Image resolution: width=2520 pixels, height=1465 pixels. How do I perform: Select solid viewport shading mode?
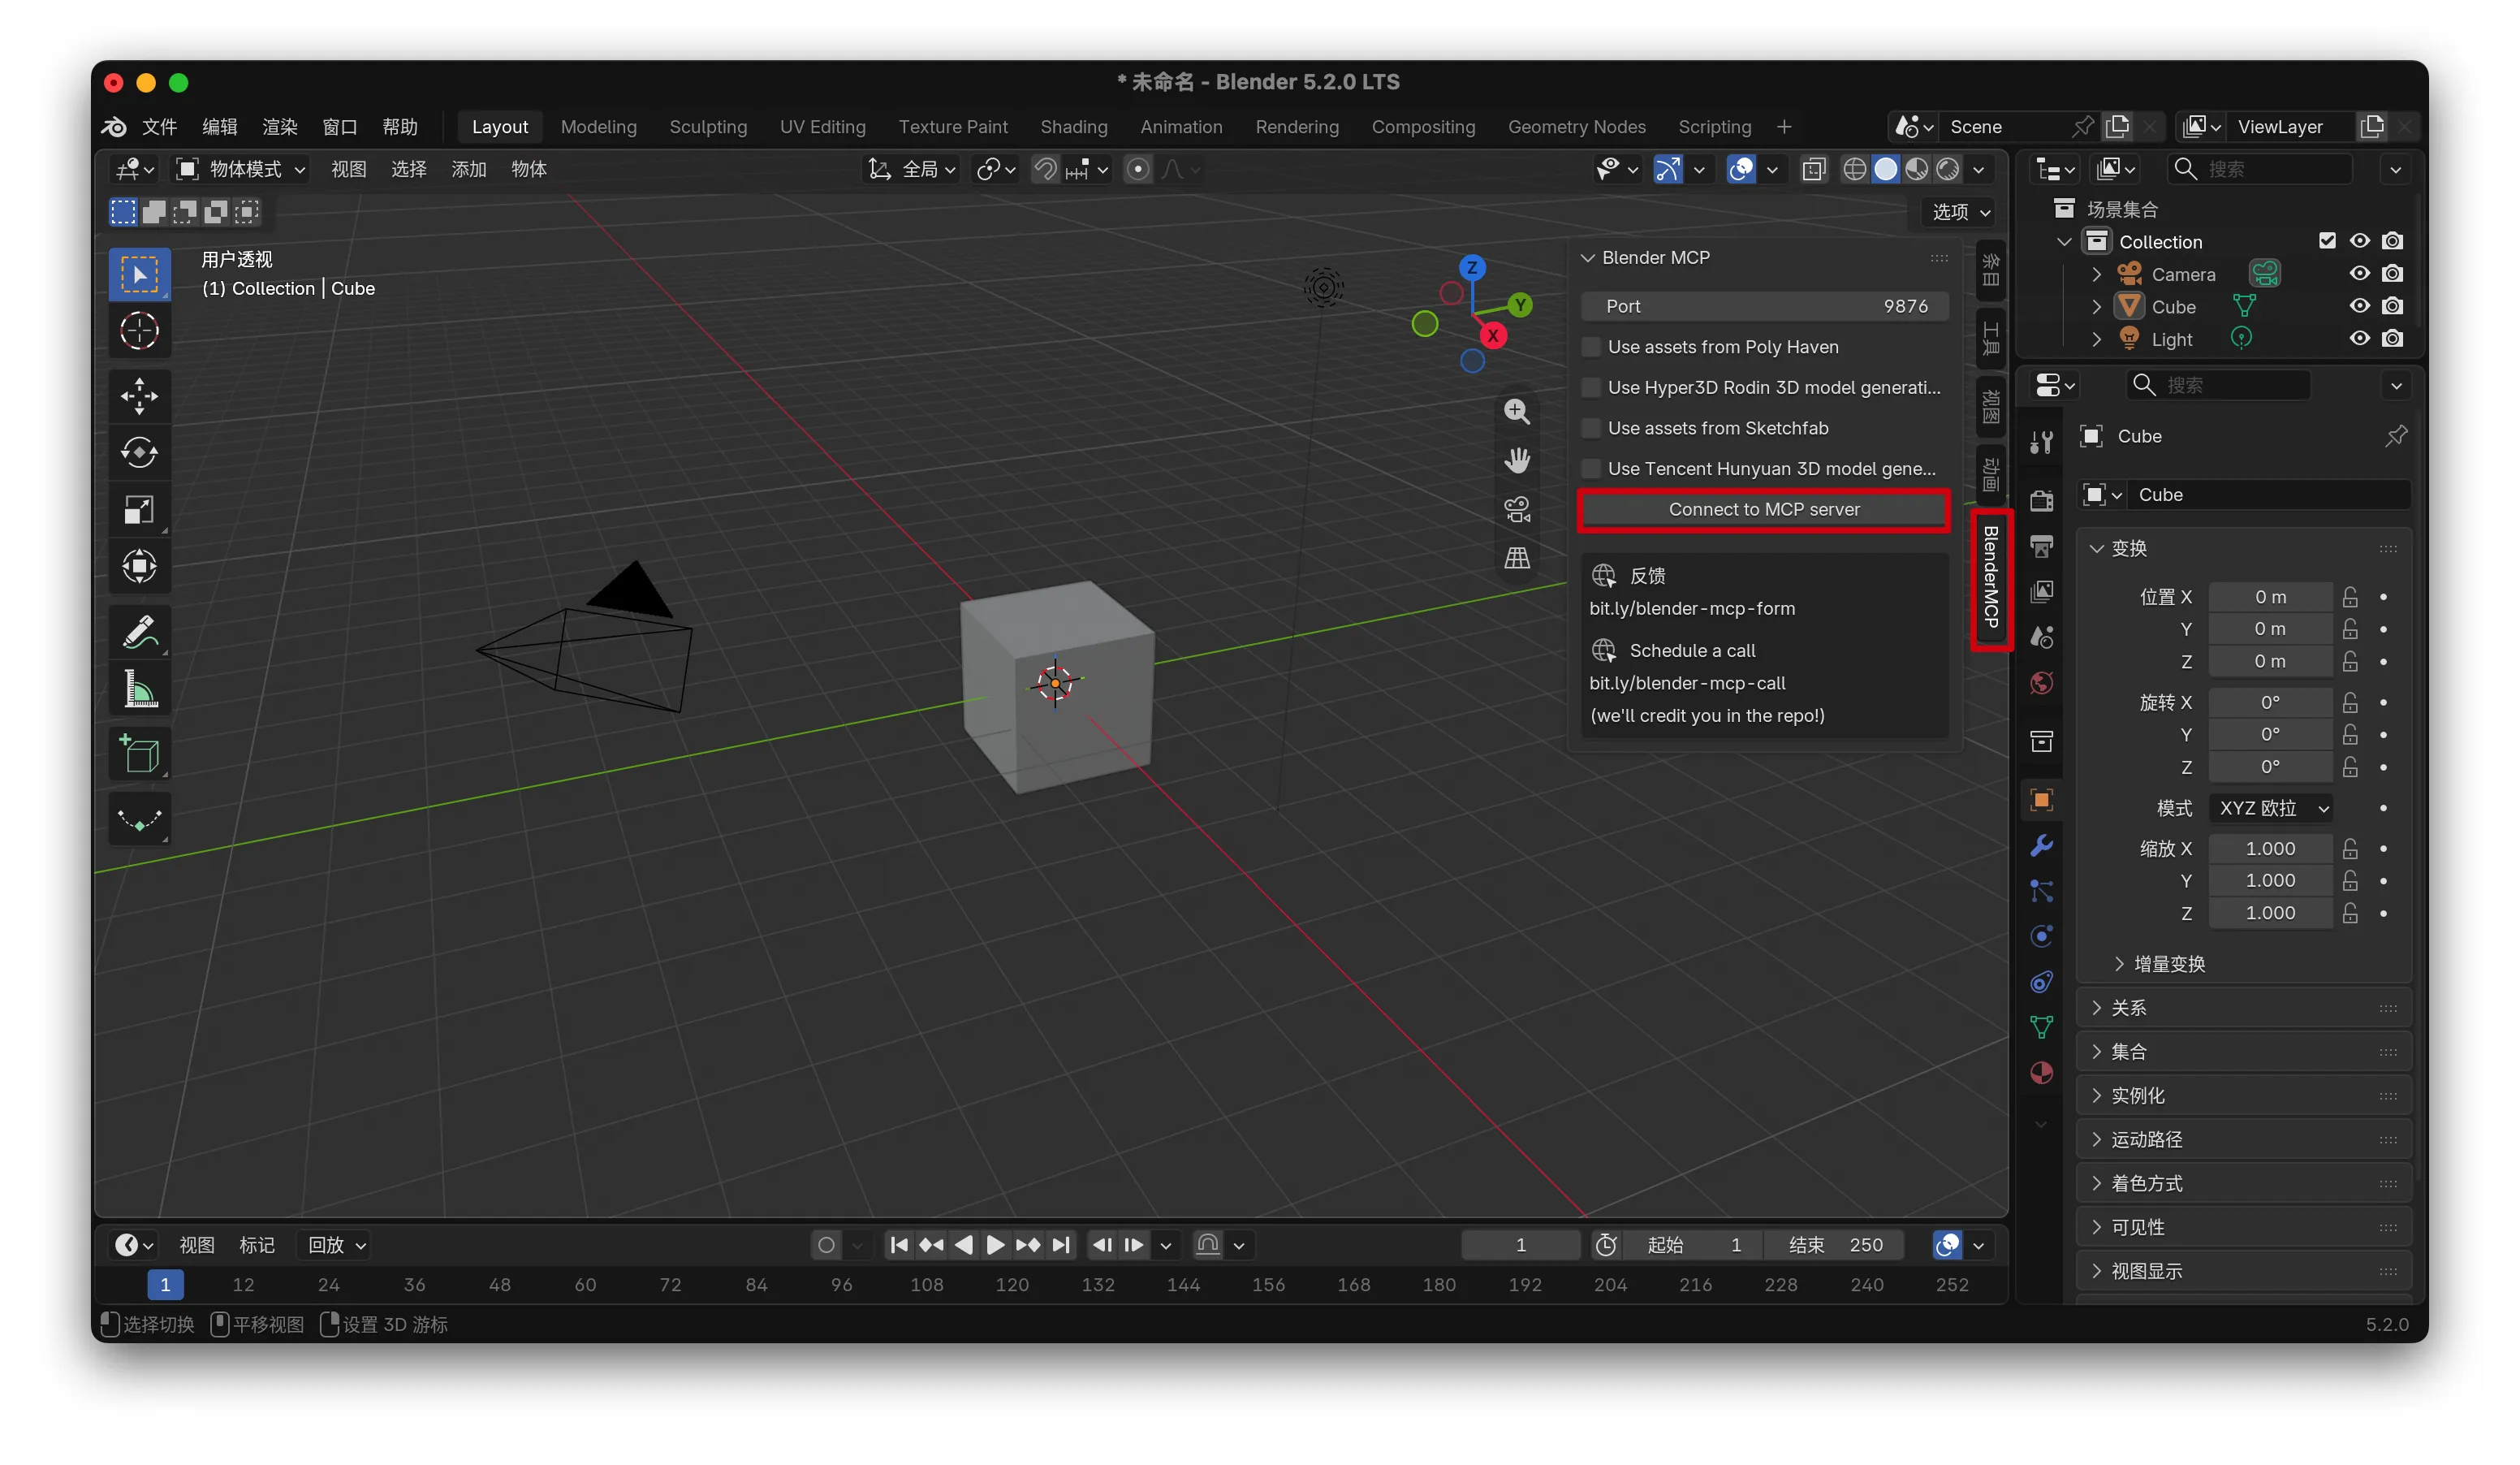(x=1885, y=169)
